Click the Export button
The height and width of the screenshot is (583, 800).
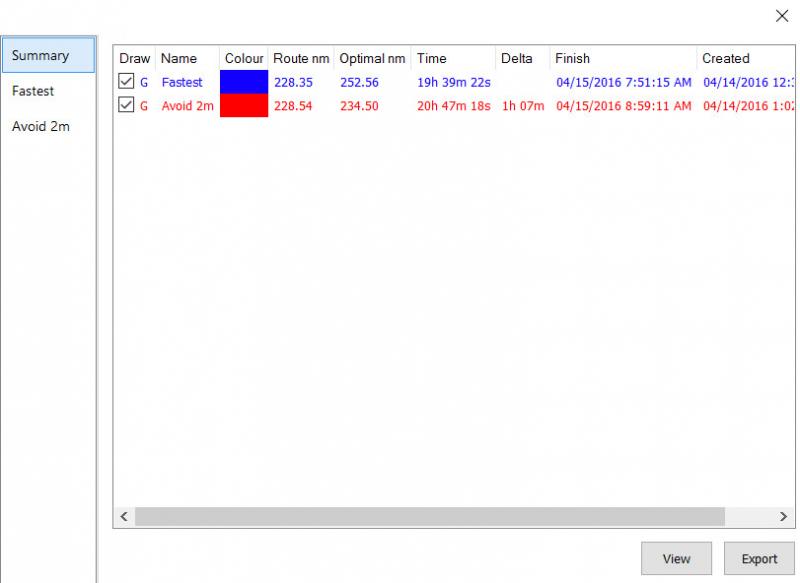tap(759, 558)
